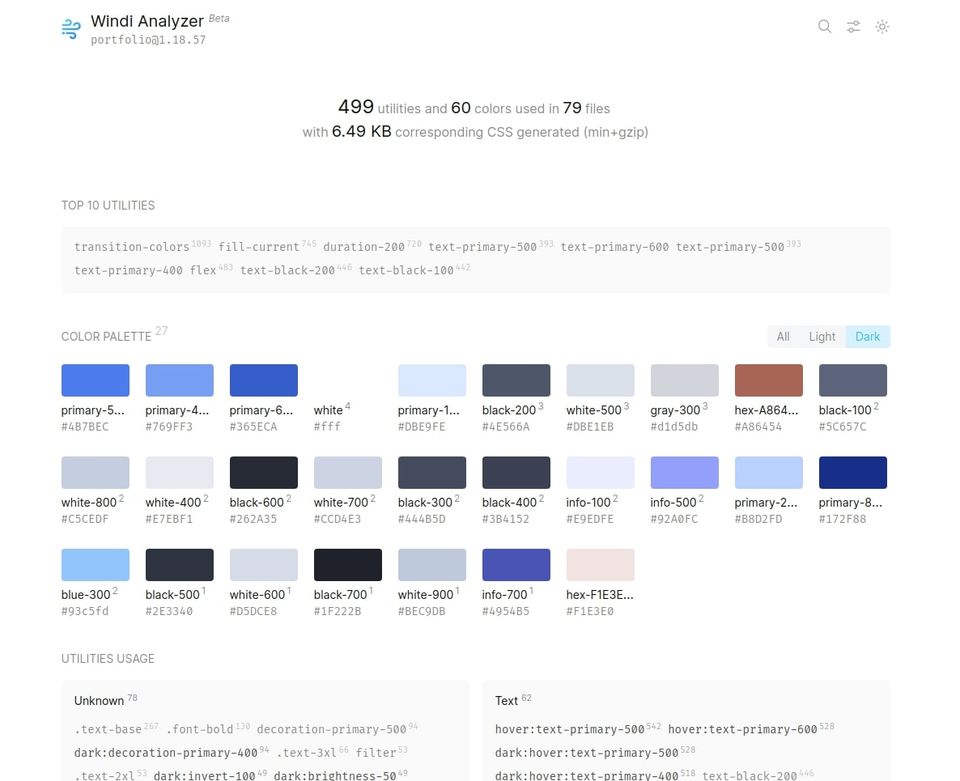
Task: Open the flex utility
Action: pyautogui.click(x=203, y=270)
